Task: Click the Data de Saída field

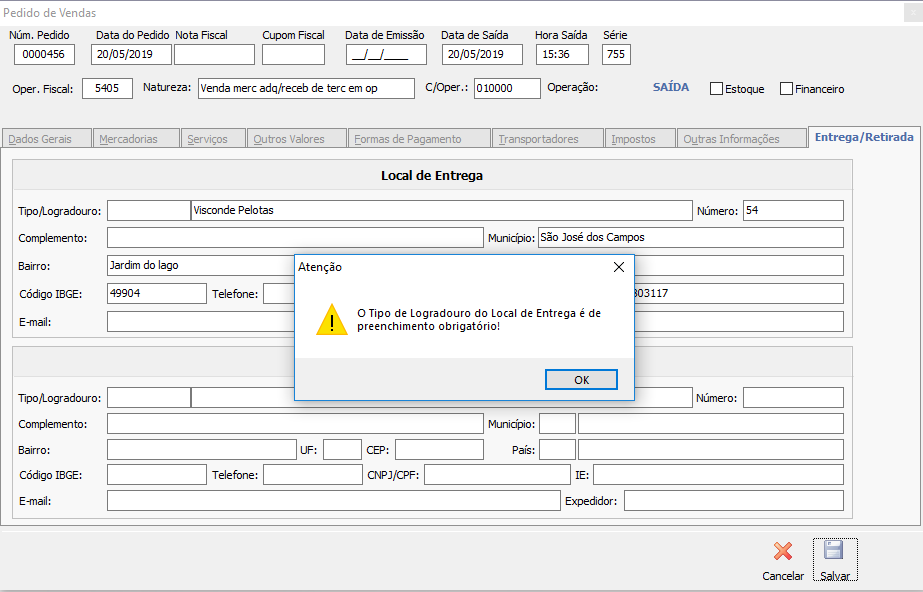Action: [482, 55]
